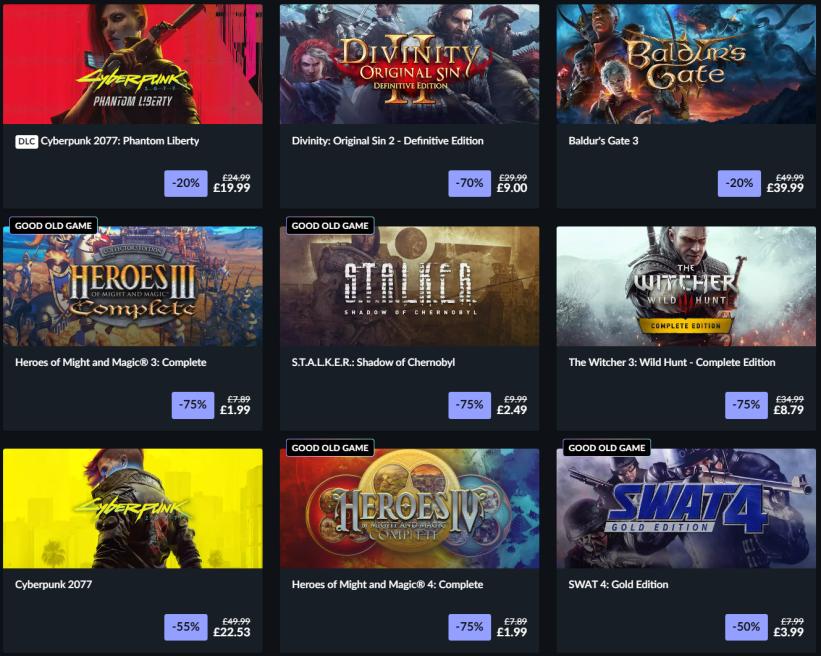Click the GOOD OLD GAME badge on S.T.A.L.K.E.R.

(330, 226)
